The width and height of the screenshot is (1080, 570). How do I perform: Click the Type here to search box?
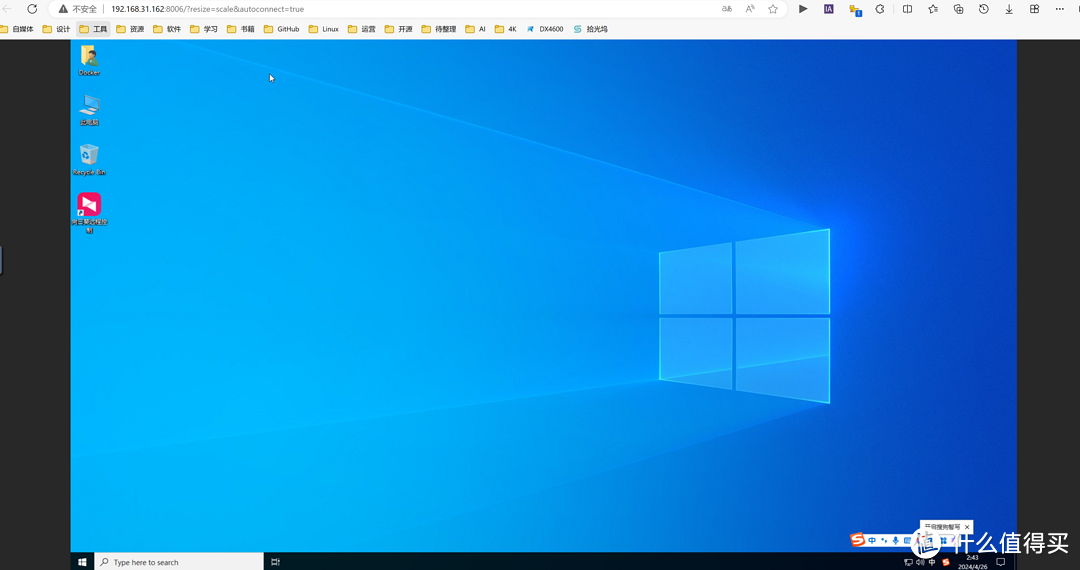coord(179,562)
